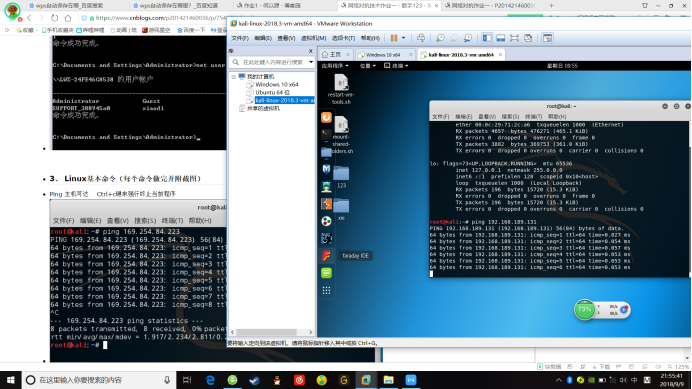Open VMware 选项卡(T) menu
The height and width of the screenshot is (389, 692).
(x=343, y=38)
